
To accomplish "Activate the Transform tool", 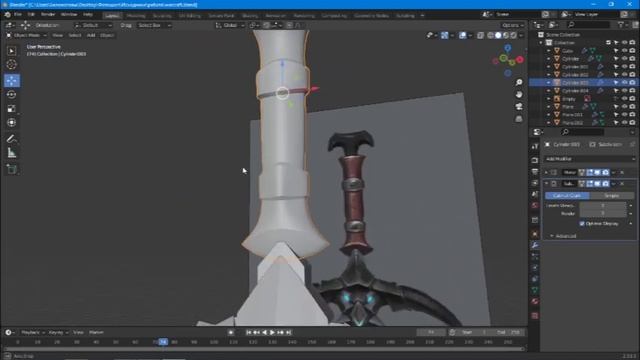I will tap(11, 122).
